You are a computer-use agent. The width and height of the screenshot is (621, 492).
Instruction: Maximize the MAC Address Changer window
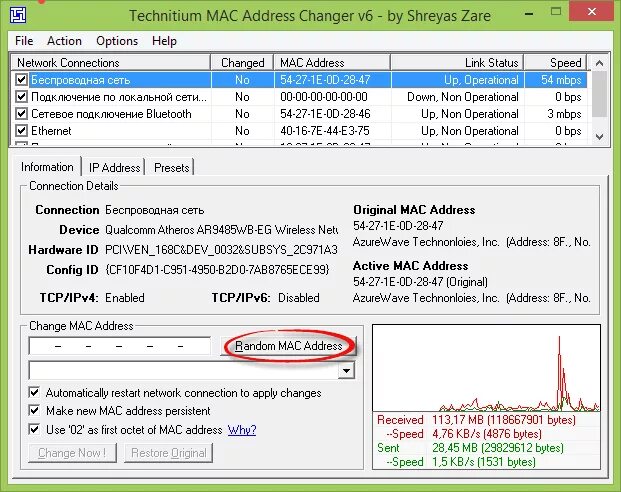tap(556, 11)
